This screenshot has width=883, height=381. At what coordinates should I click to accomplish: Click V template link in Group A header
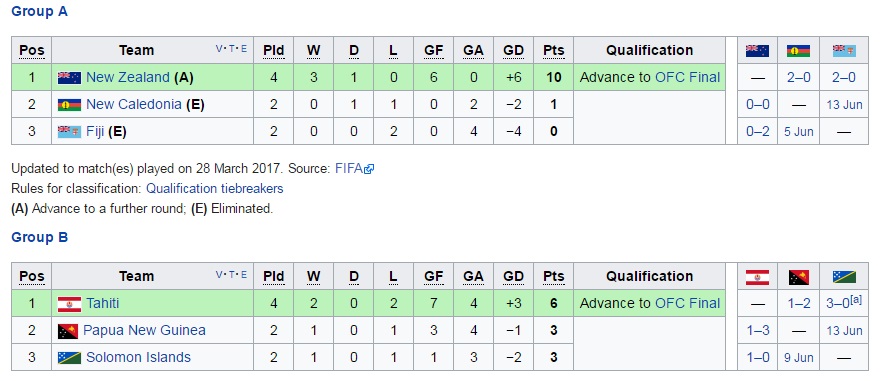click(218, 48)
